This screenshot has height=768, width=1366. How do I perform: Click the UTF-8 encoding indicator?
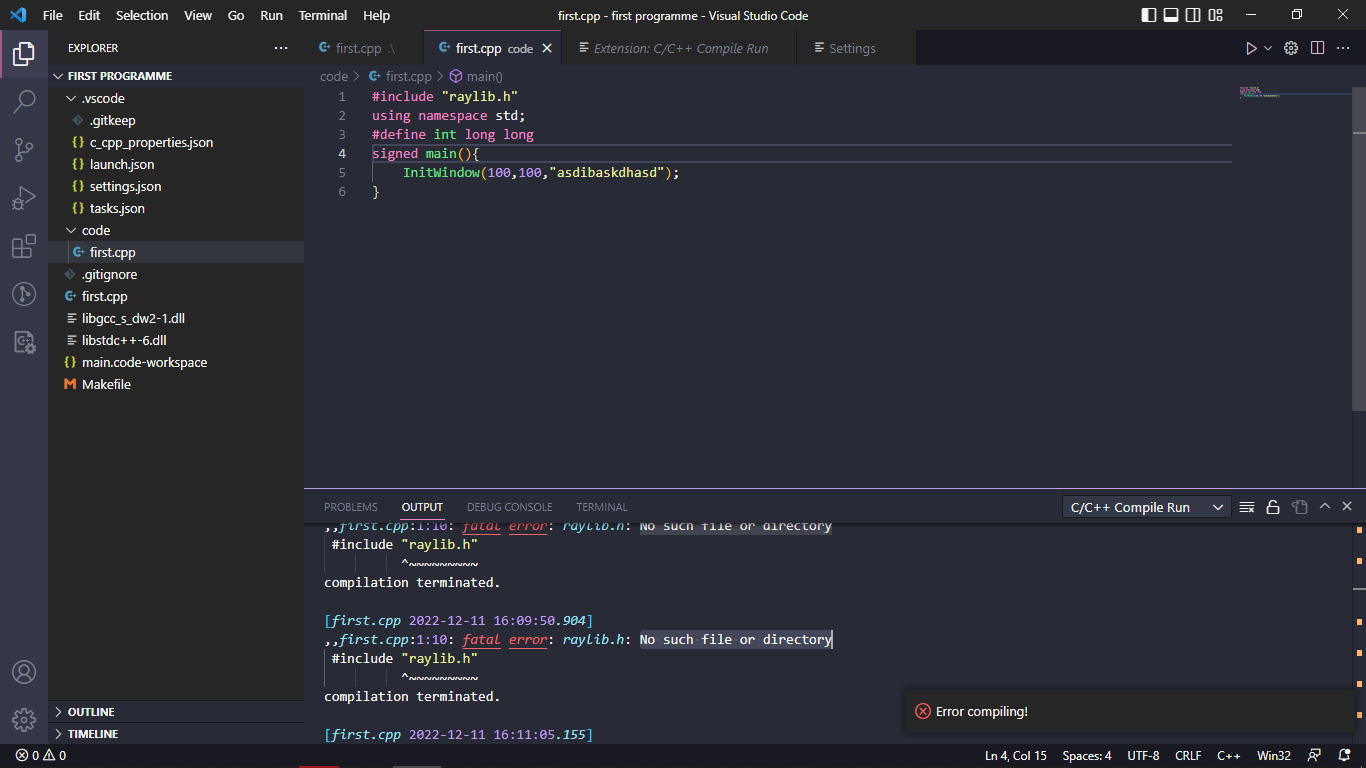pos(1143,755)
